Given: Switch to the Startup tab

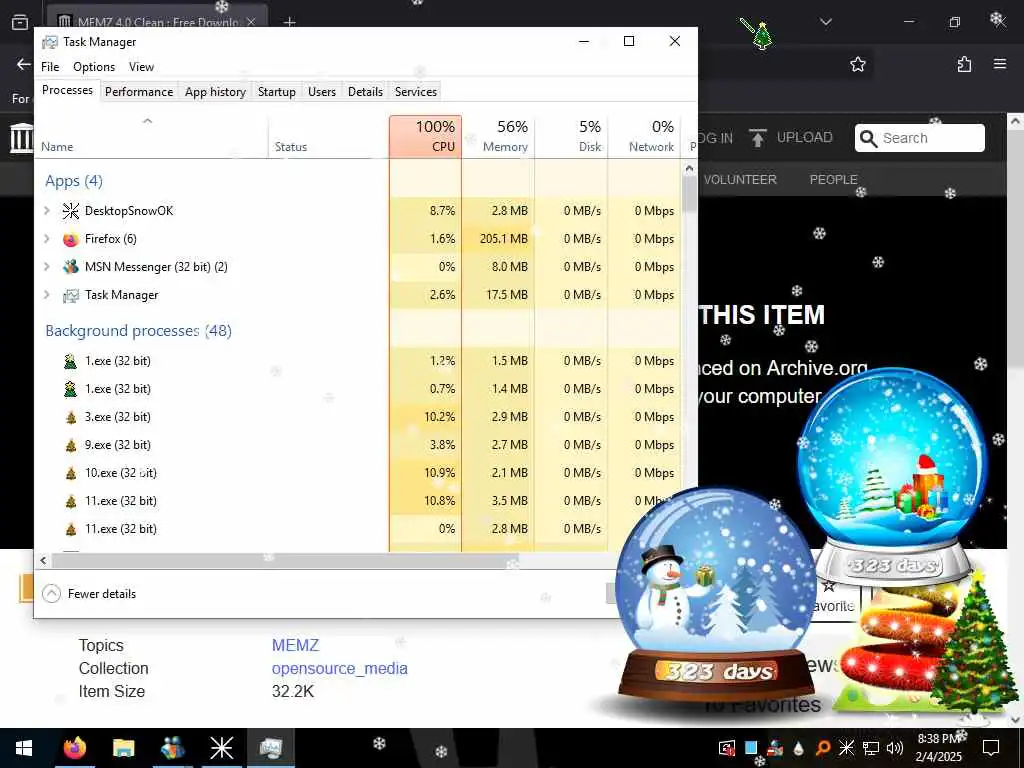Looking at the screenshot, I should click(x=276, y=91).
